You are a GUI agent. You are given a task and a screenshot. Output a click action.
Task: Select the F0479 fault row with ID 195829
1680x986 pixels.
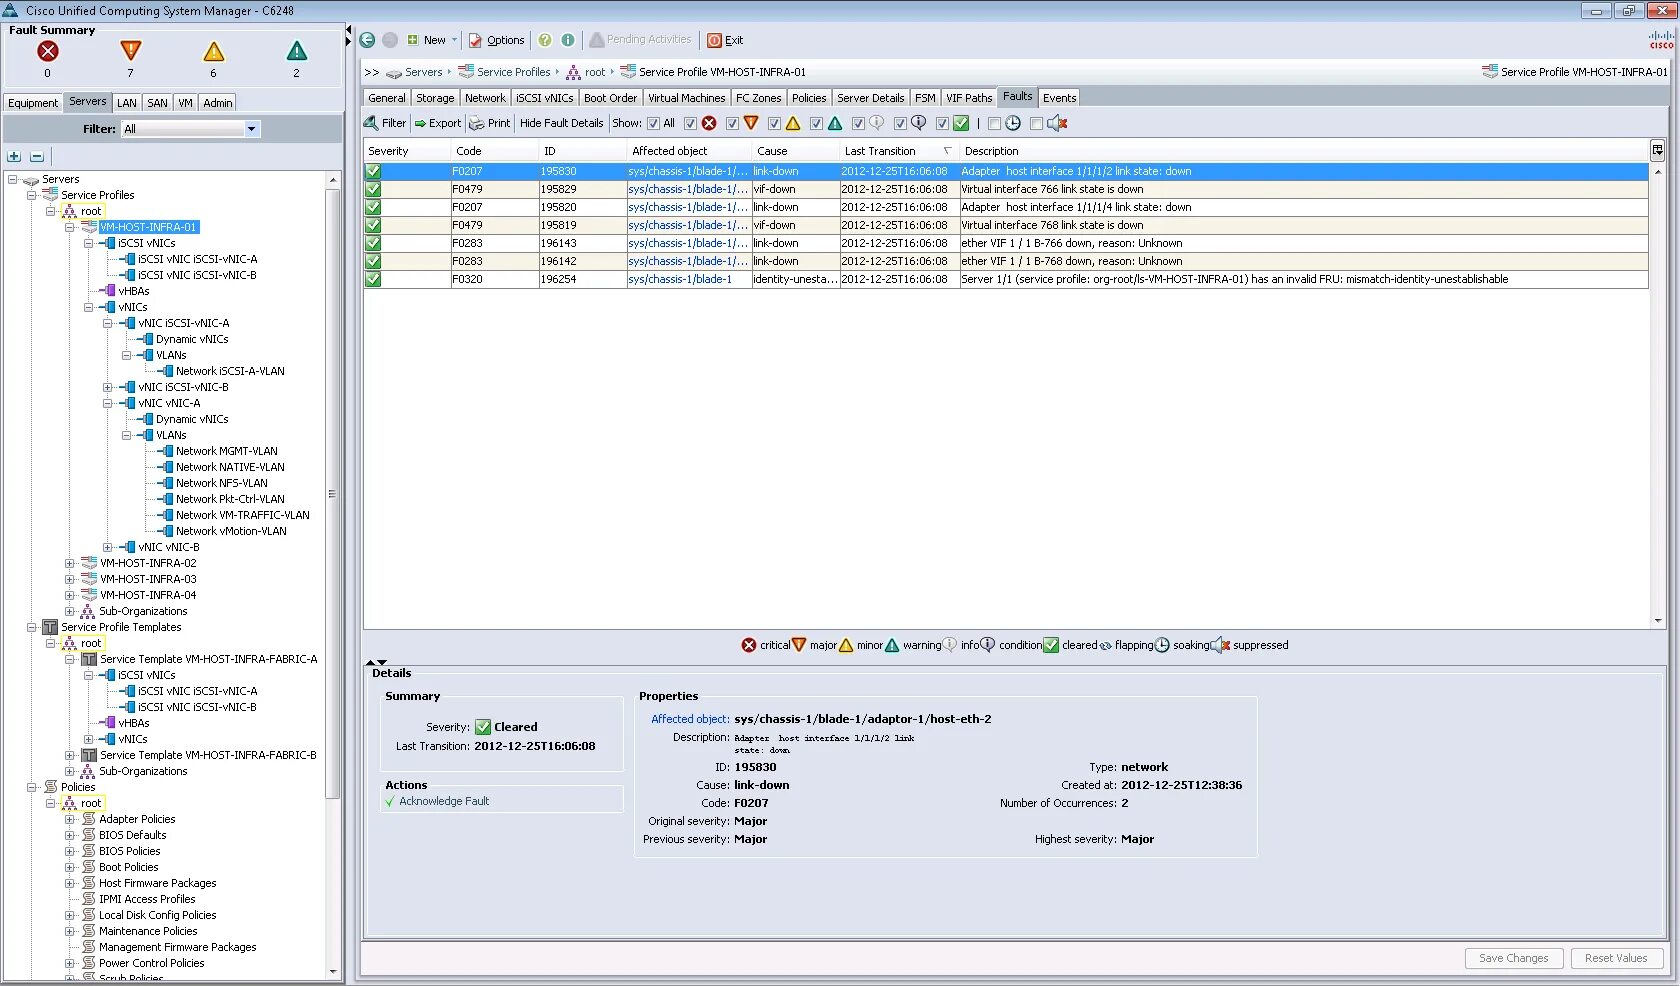(x=1006, y=189)
